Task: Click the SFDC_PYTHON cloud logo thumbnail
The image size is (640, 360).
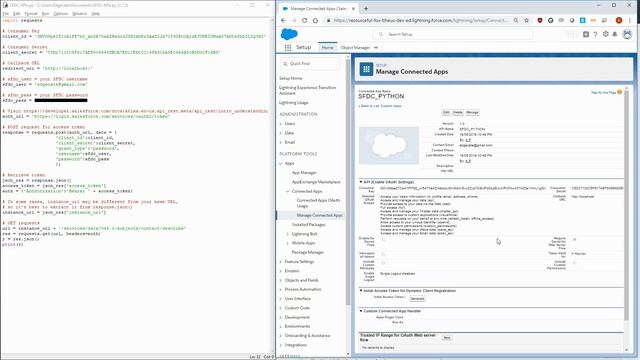Action: (389, 145)
